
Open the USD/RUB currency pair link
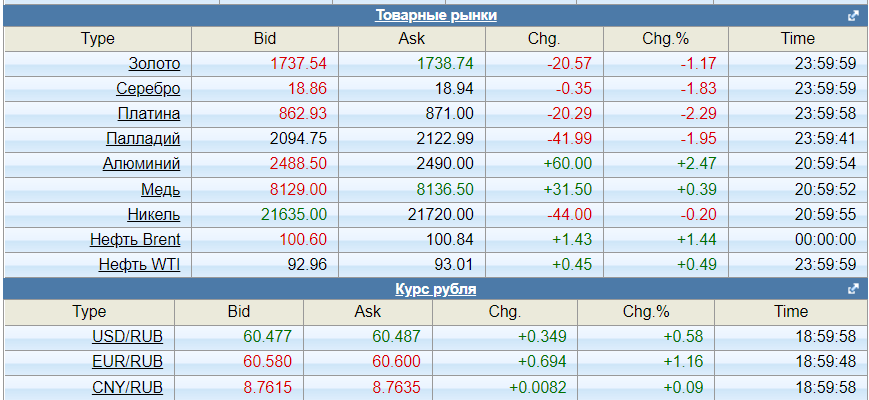click(127, 337)
